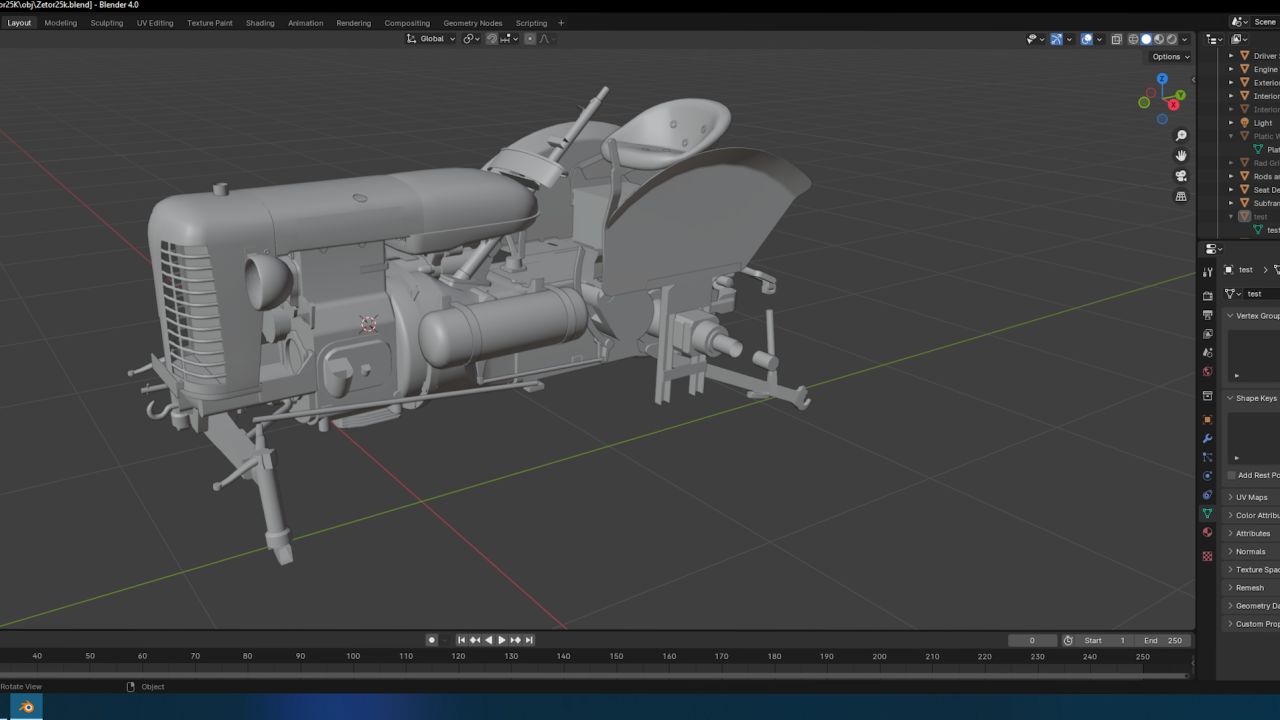
Task: Open the Physics properties tab icon
Action: (1208, 476)
